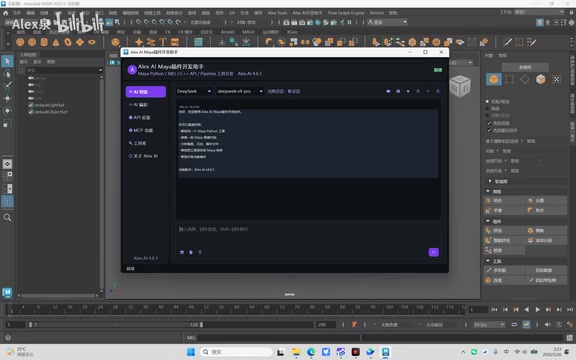Choose the Paint selection tool in toolbox
Screen dimensions: 576x360
[x=7, y=86]
